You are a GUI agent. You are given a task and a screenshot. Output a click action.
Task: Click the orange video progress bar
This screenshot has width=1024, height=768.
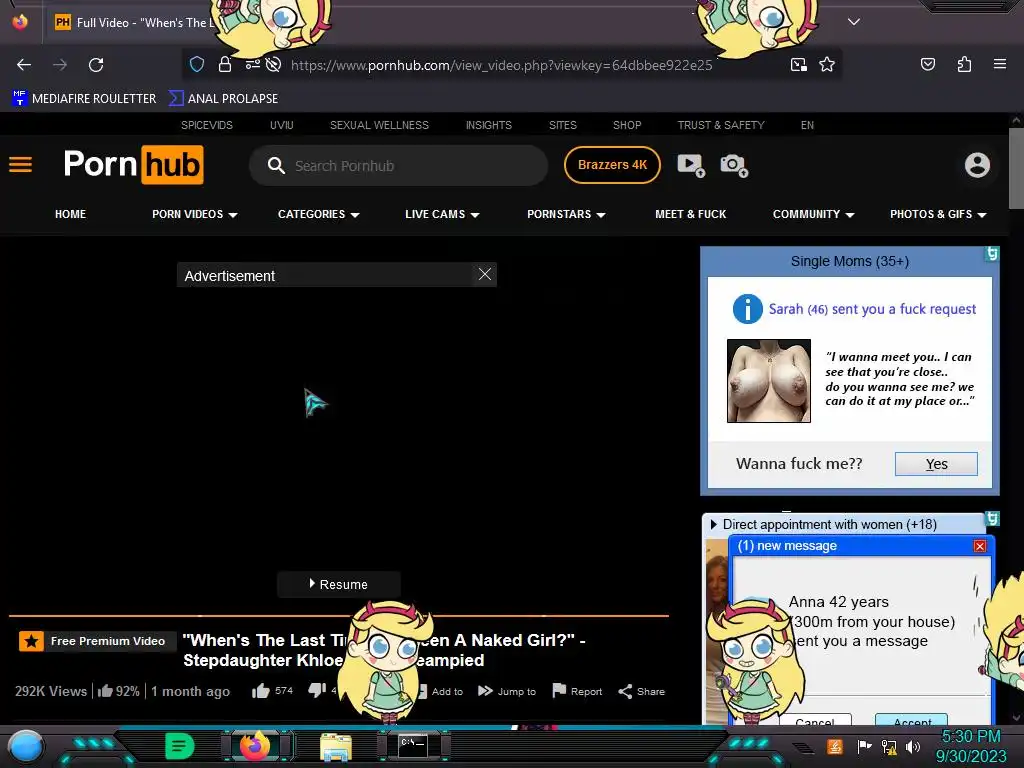coord(338,615)
